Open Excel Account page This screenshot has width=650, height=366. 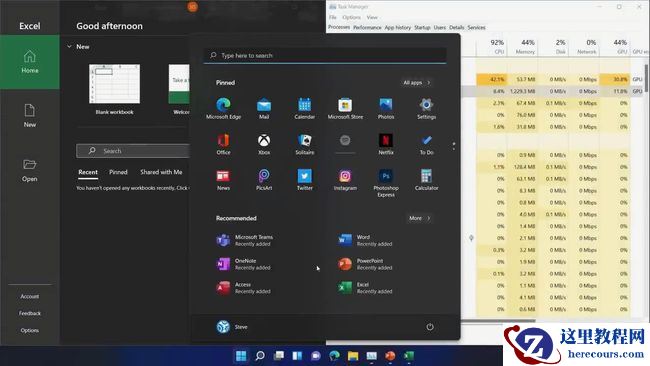(x=30, y=296)
